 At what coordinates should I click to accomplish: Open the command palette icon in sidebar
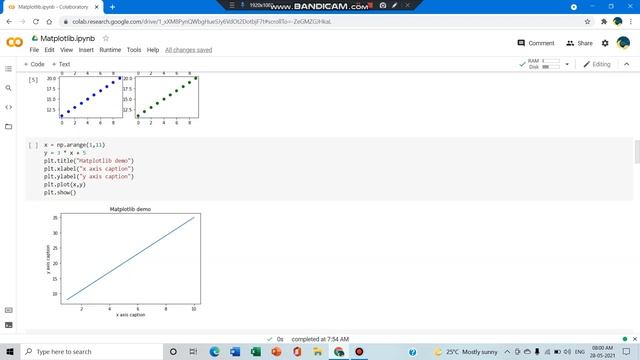coord(9,310)
